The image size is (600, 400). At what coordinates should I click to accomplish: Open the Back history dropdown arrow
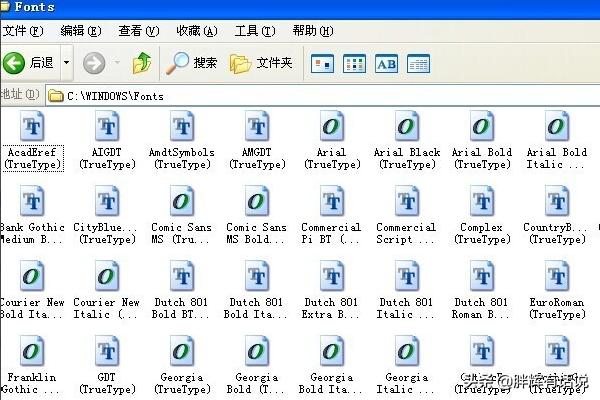[67, 62]
